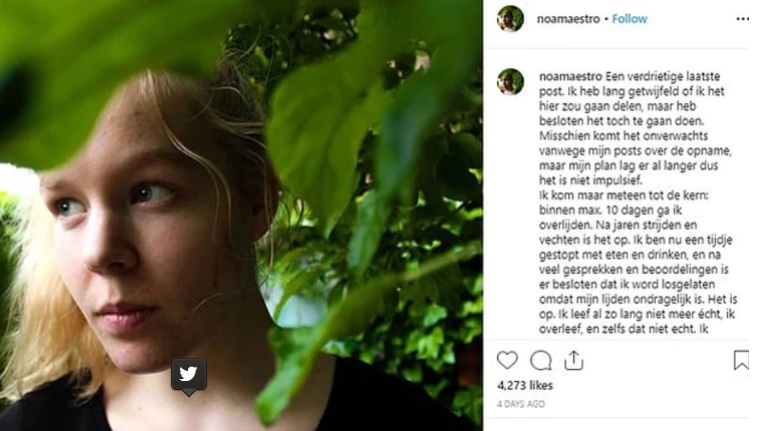Click the '4 DAYS AGO' timestamp

[521, 404]
